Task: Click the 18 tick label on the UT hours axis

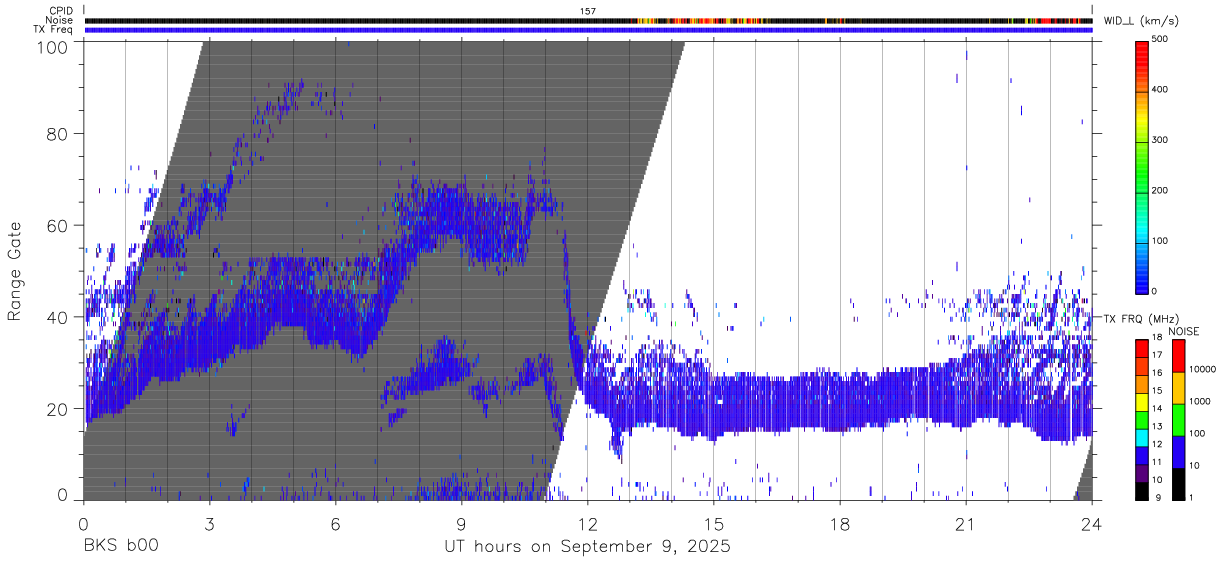Action: click(x=840, y=525)
